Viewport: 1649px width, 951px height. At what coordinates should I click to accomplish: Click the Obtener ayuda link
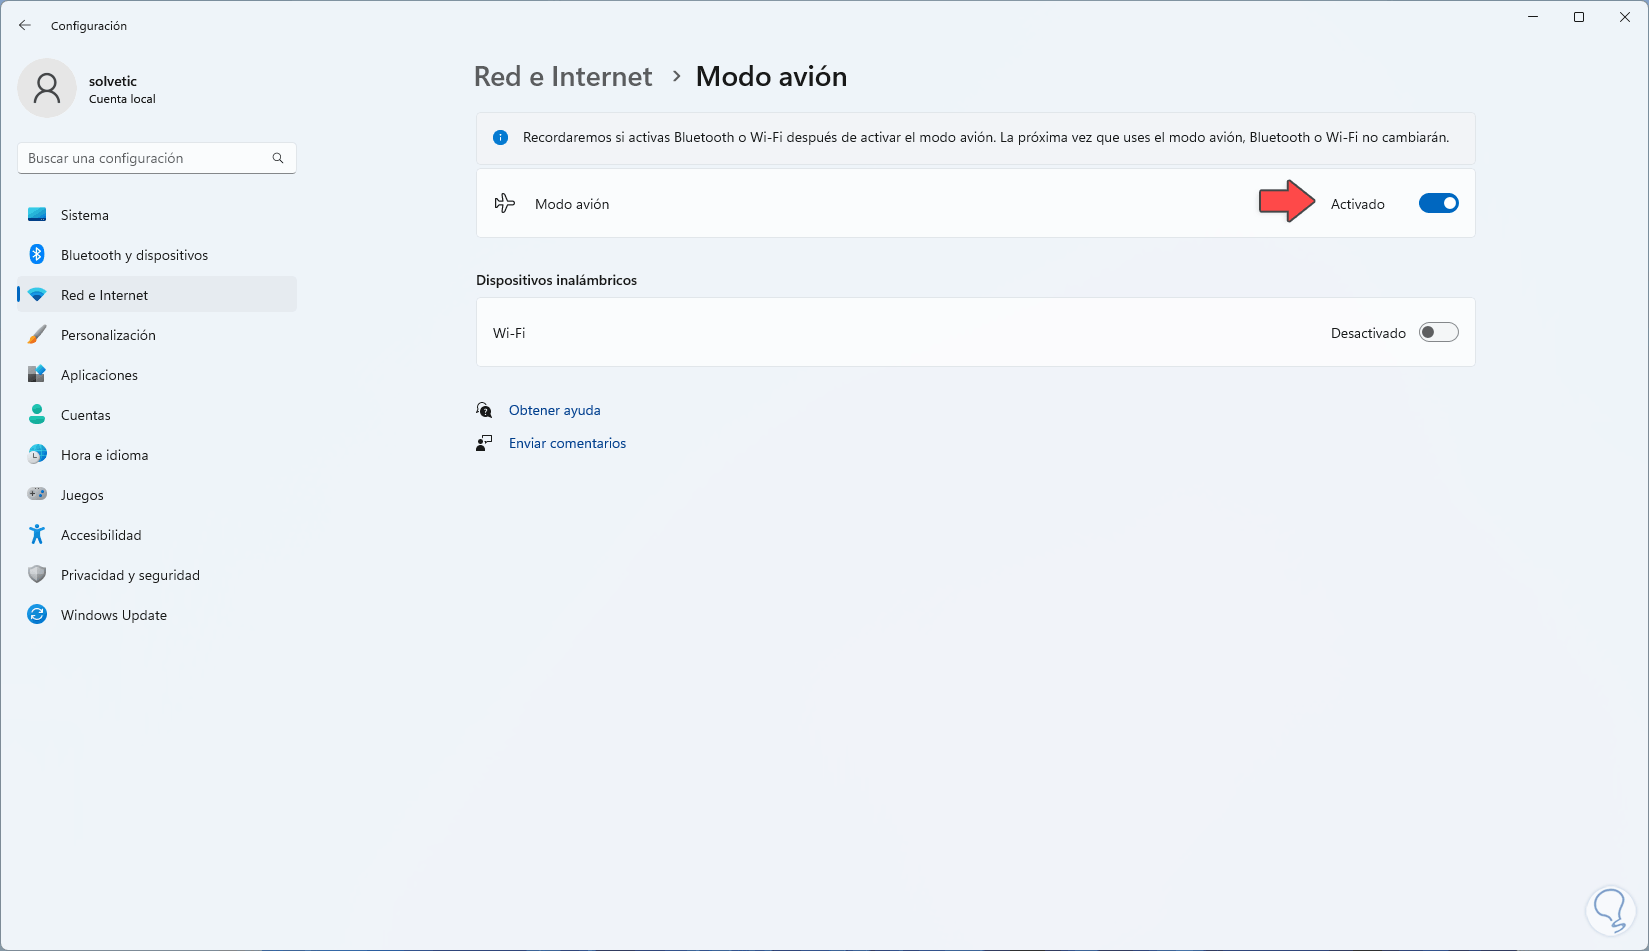coord(554,410)
